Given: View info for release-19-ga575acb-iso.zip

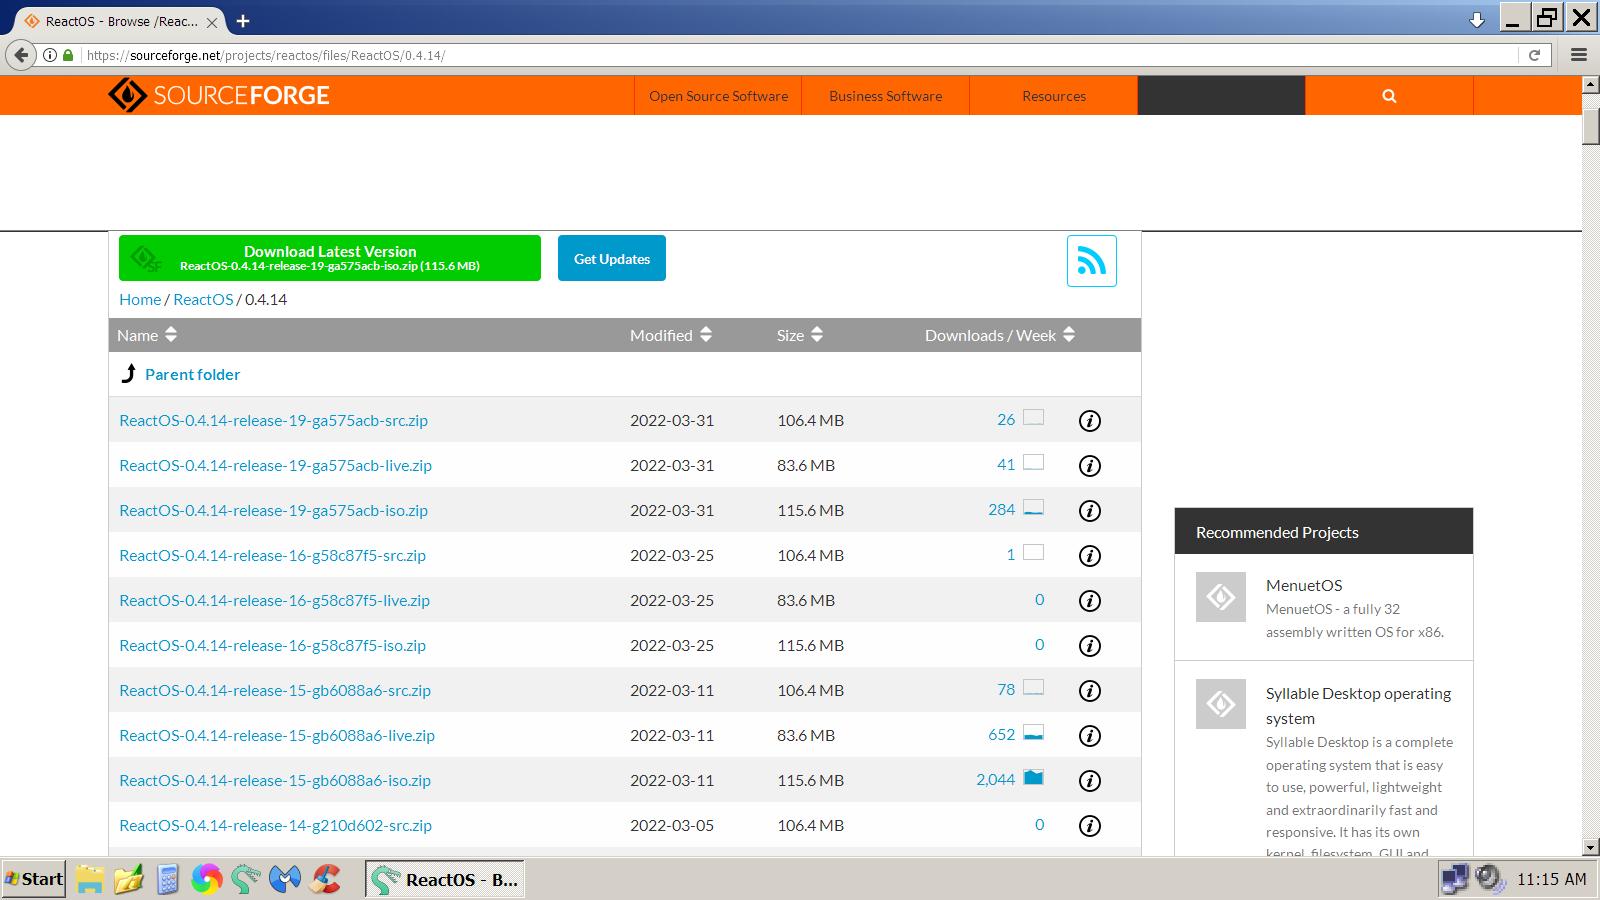Looking at the screenshot, I should click(1090, 511).
